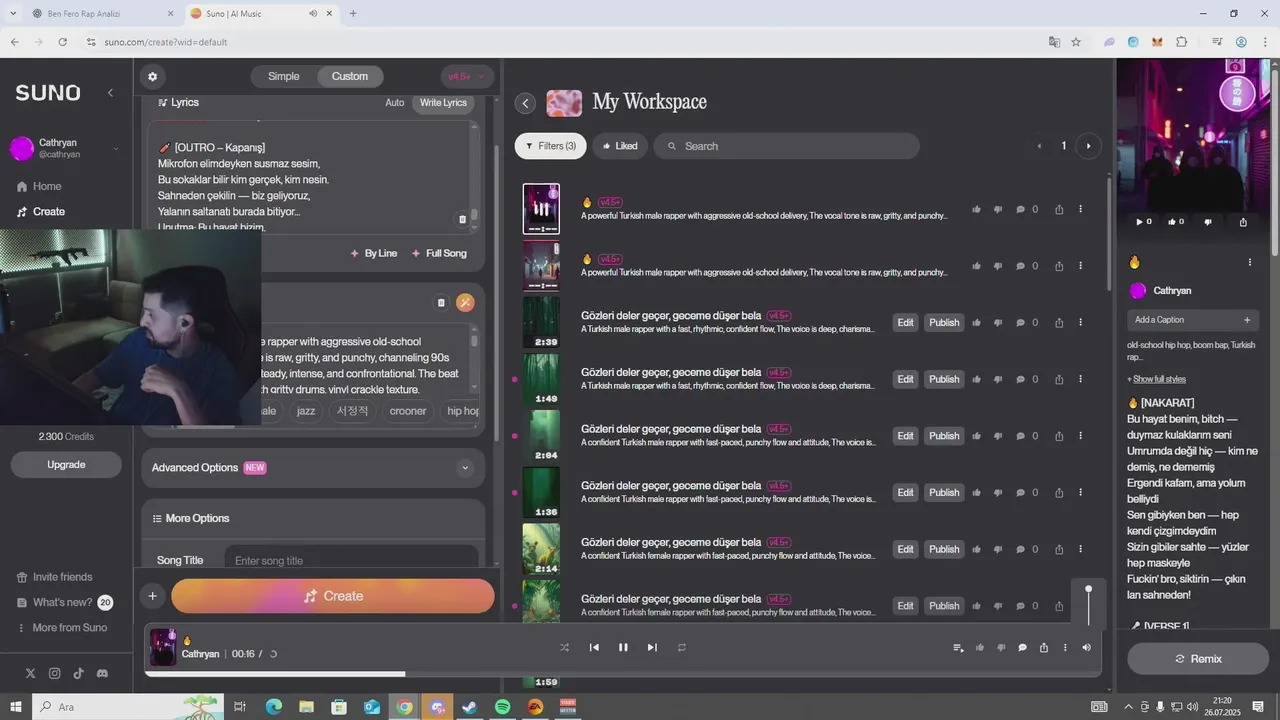Delete the lyrics with the trash icon
The image size is (1280, 720).
coord(462,219)
